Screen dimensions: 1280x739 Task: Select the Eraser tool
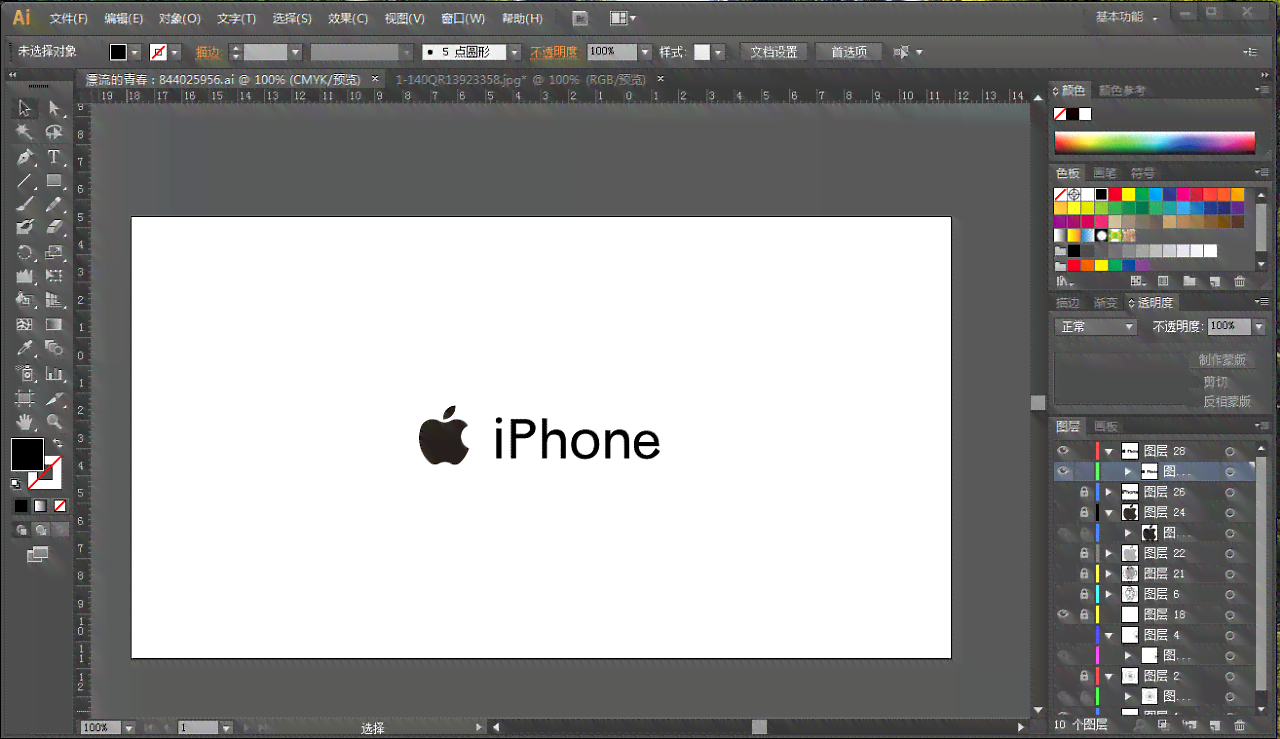click(54, 228)
